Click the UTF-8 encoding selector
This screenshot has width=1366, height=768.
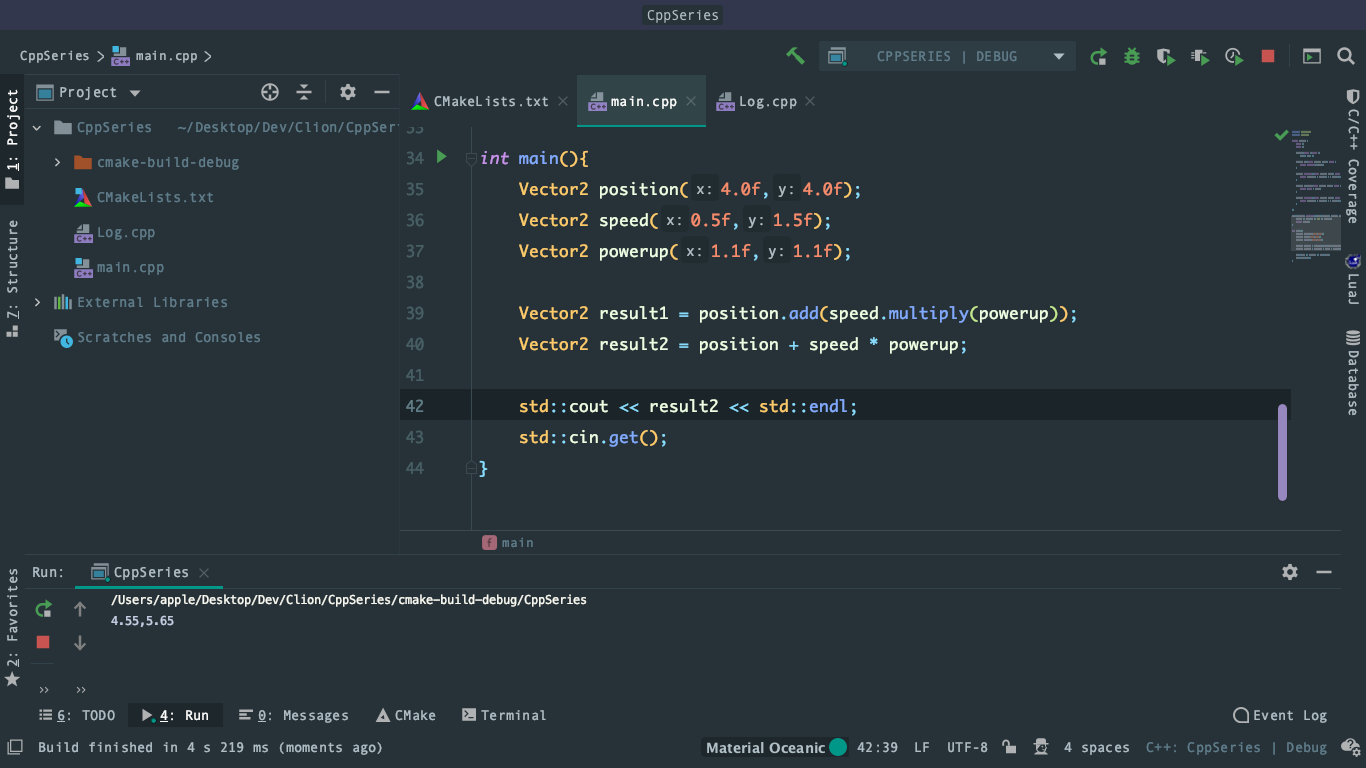[x=967, y=747]
